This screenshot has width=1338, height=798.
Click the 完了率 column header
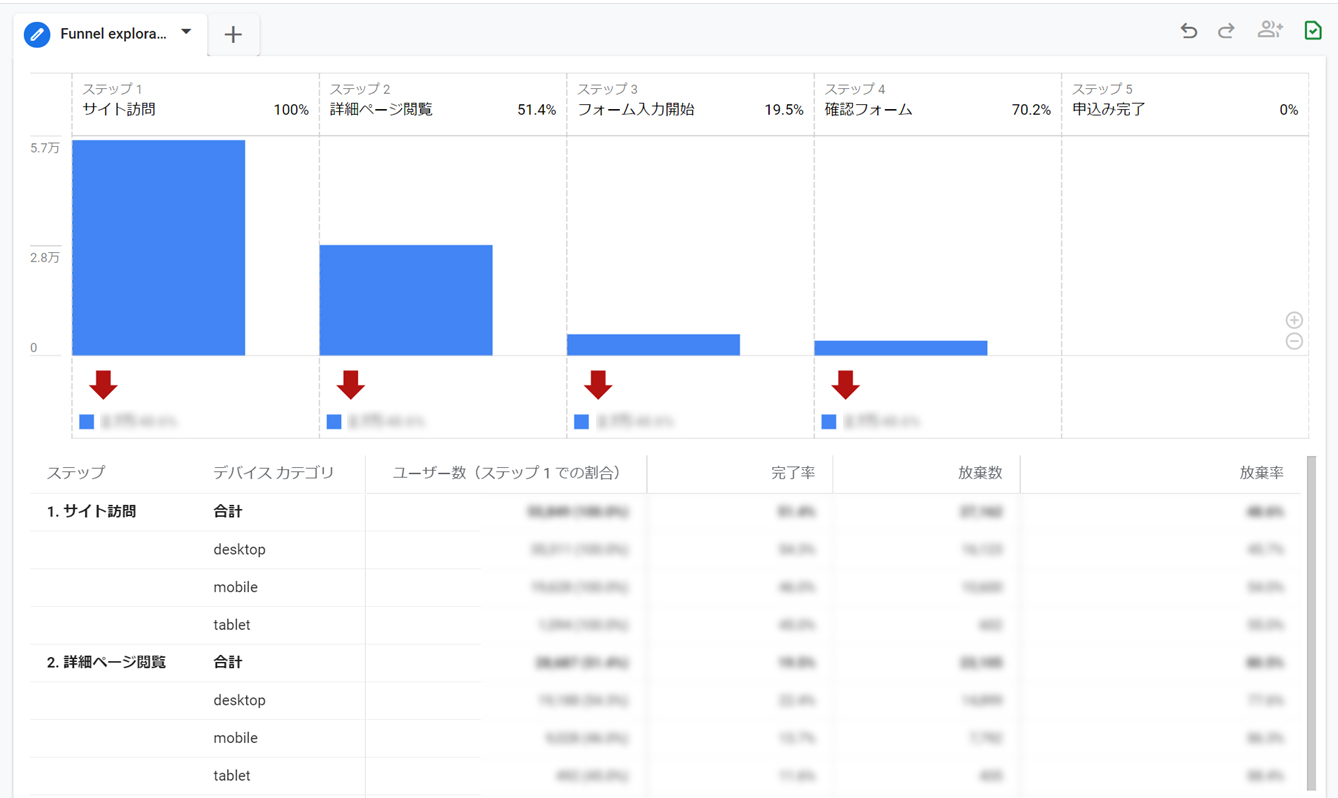coord(793,473)
